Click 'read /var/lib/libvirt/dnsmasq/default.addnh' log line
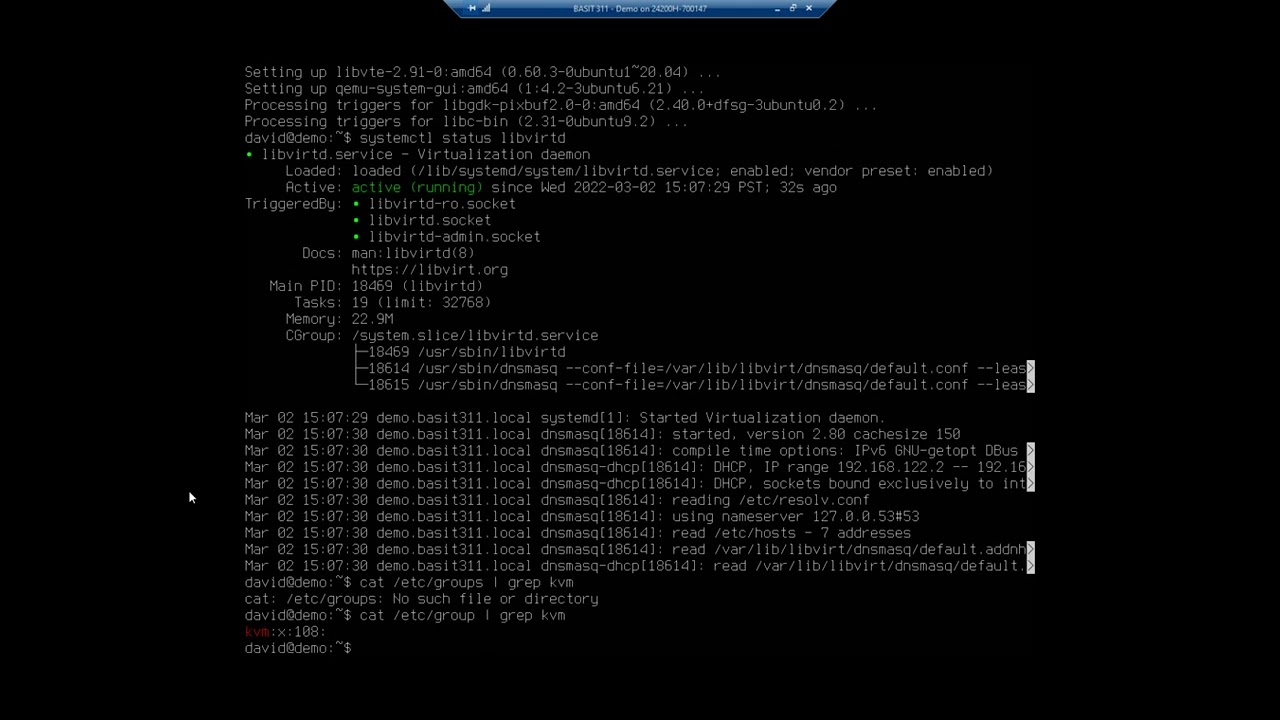Viewport: 1280px width, 720px height. [x=640, y=549]
